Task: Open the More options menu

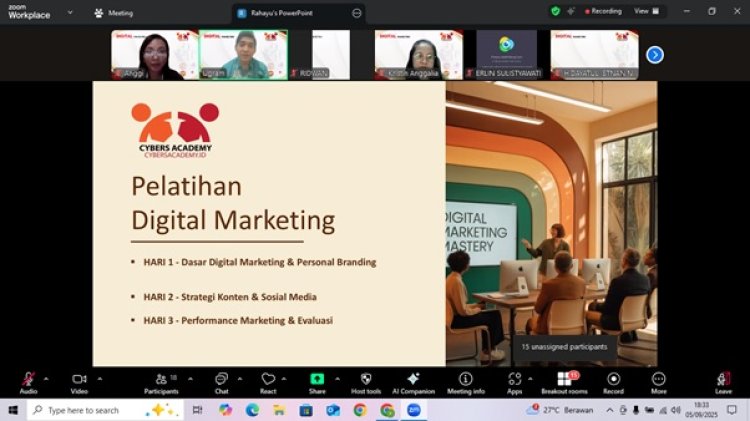Action: 658,381
